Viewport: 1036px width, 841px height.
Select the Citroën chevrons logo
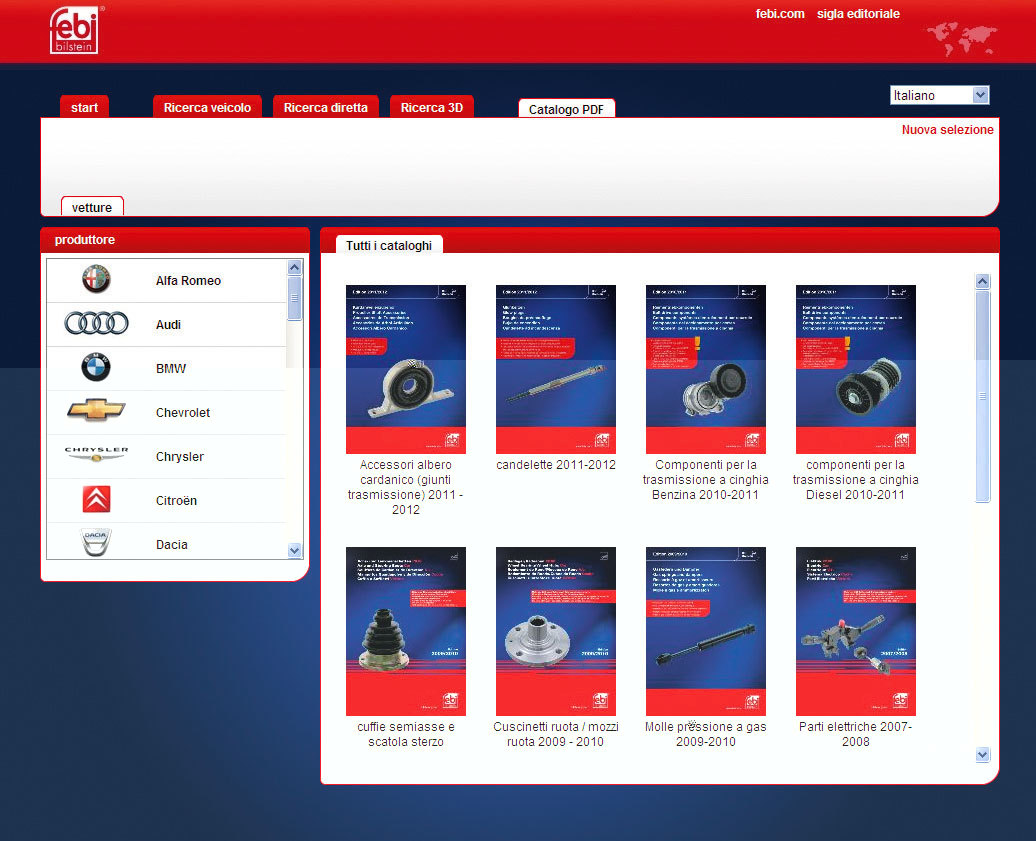[x=96, y=499]
